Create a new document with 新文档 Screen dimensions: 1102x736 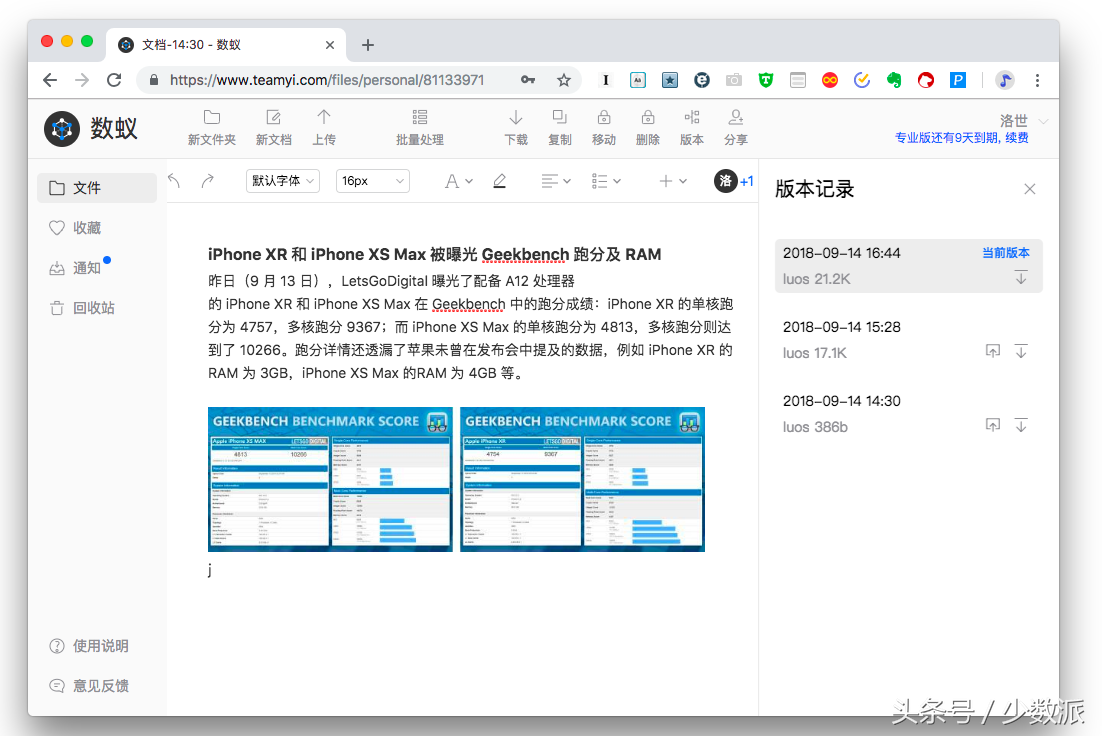coord(273,127)
